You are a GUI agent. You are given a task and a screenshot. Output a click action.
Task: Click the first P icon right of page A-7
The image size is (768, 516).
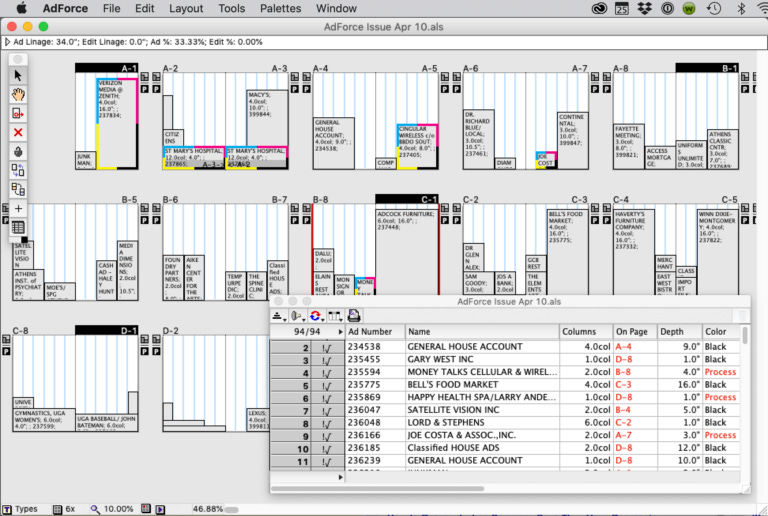click(x=595, y=89)
